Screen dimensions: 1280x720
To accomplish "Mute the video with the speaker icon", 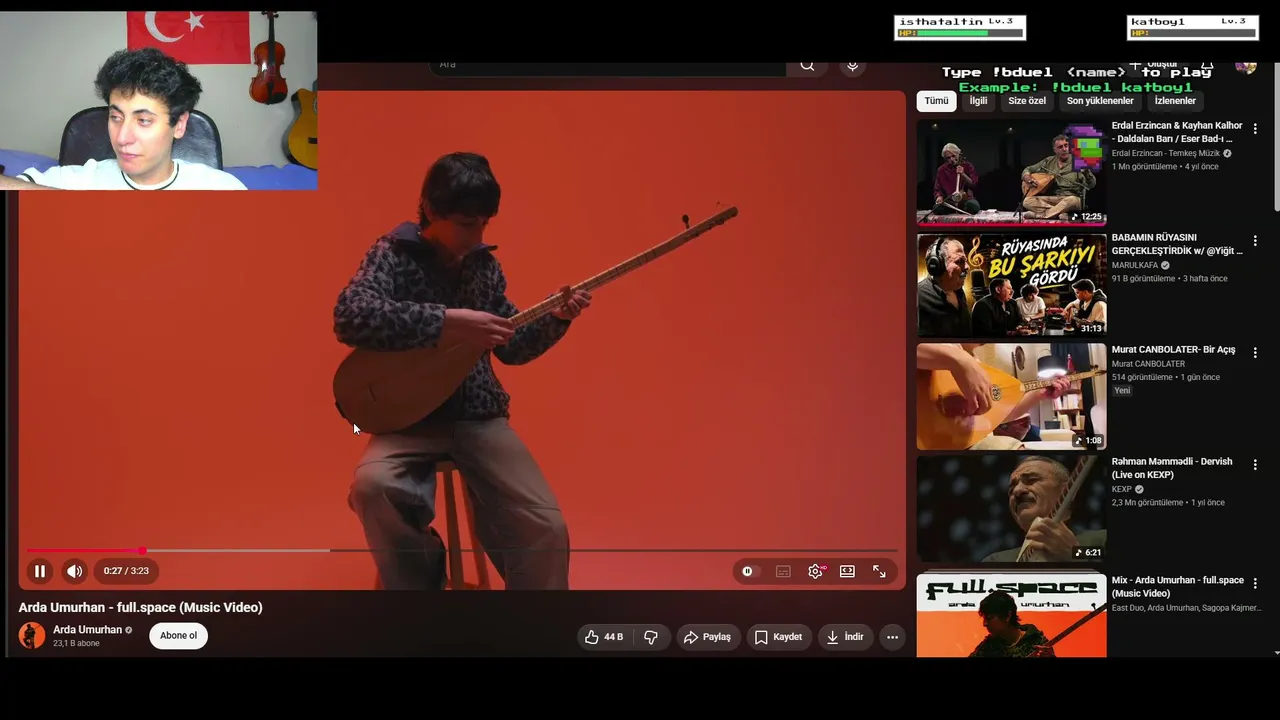I will 75,571.
